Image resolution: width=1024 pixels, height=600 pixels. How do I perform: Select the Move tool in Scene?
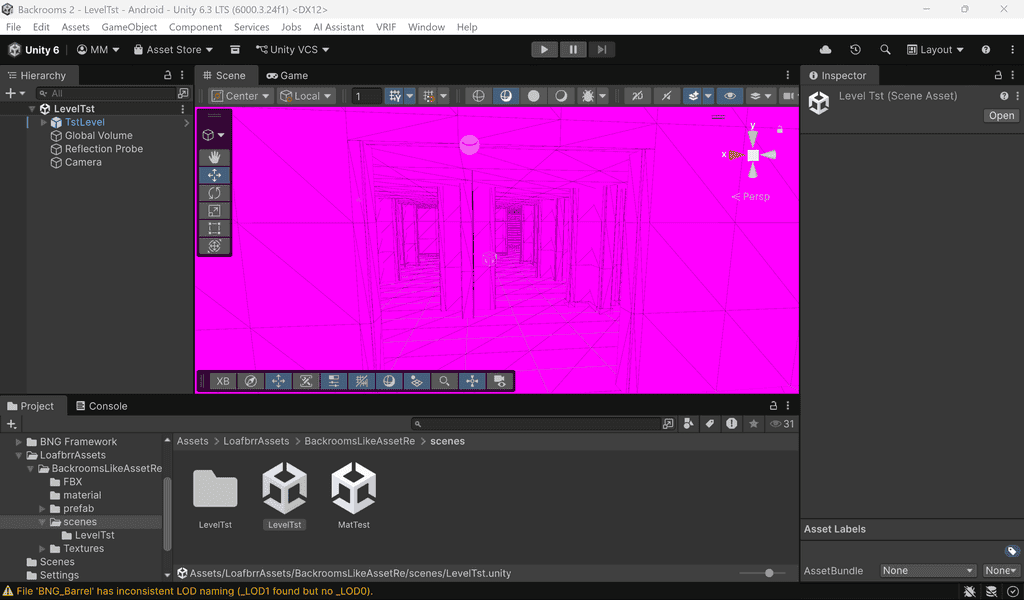(x=214, y=175)
